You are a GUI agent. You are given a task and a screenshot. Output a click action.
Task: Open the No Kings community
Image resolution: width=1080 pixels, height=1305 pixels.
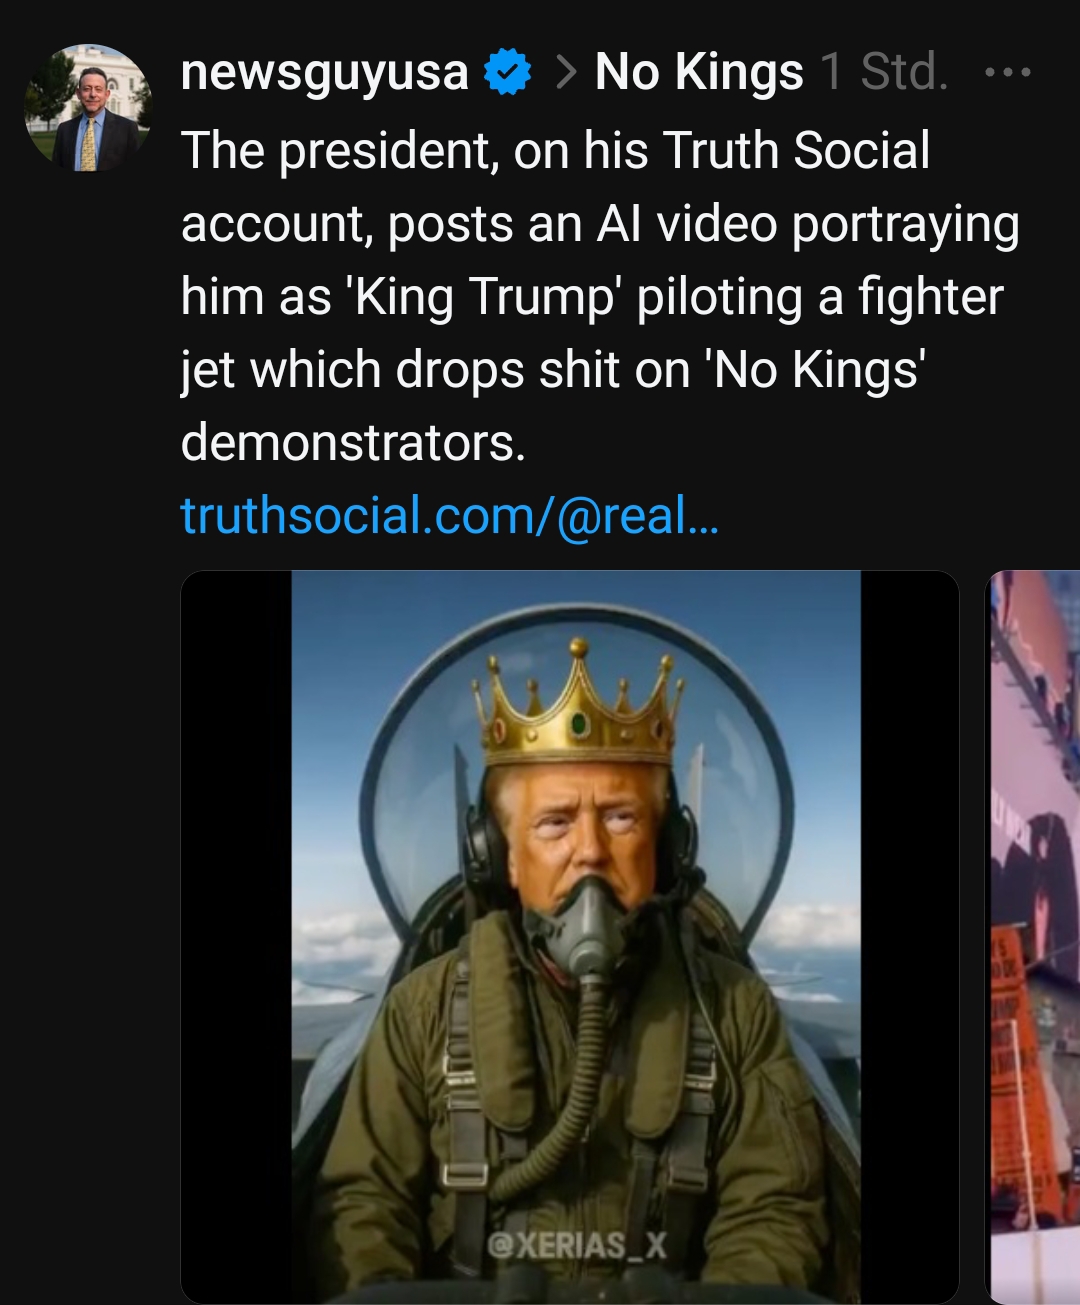(699, 72)
